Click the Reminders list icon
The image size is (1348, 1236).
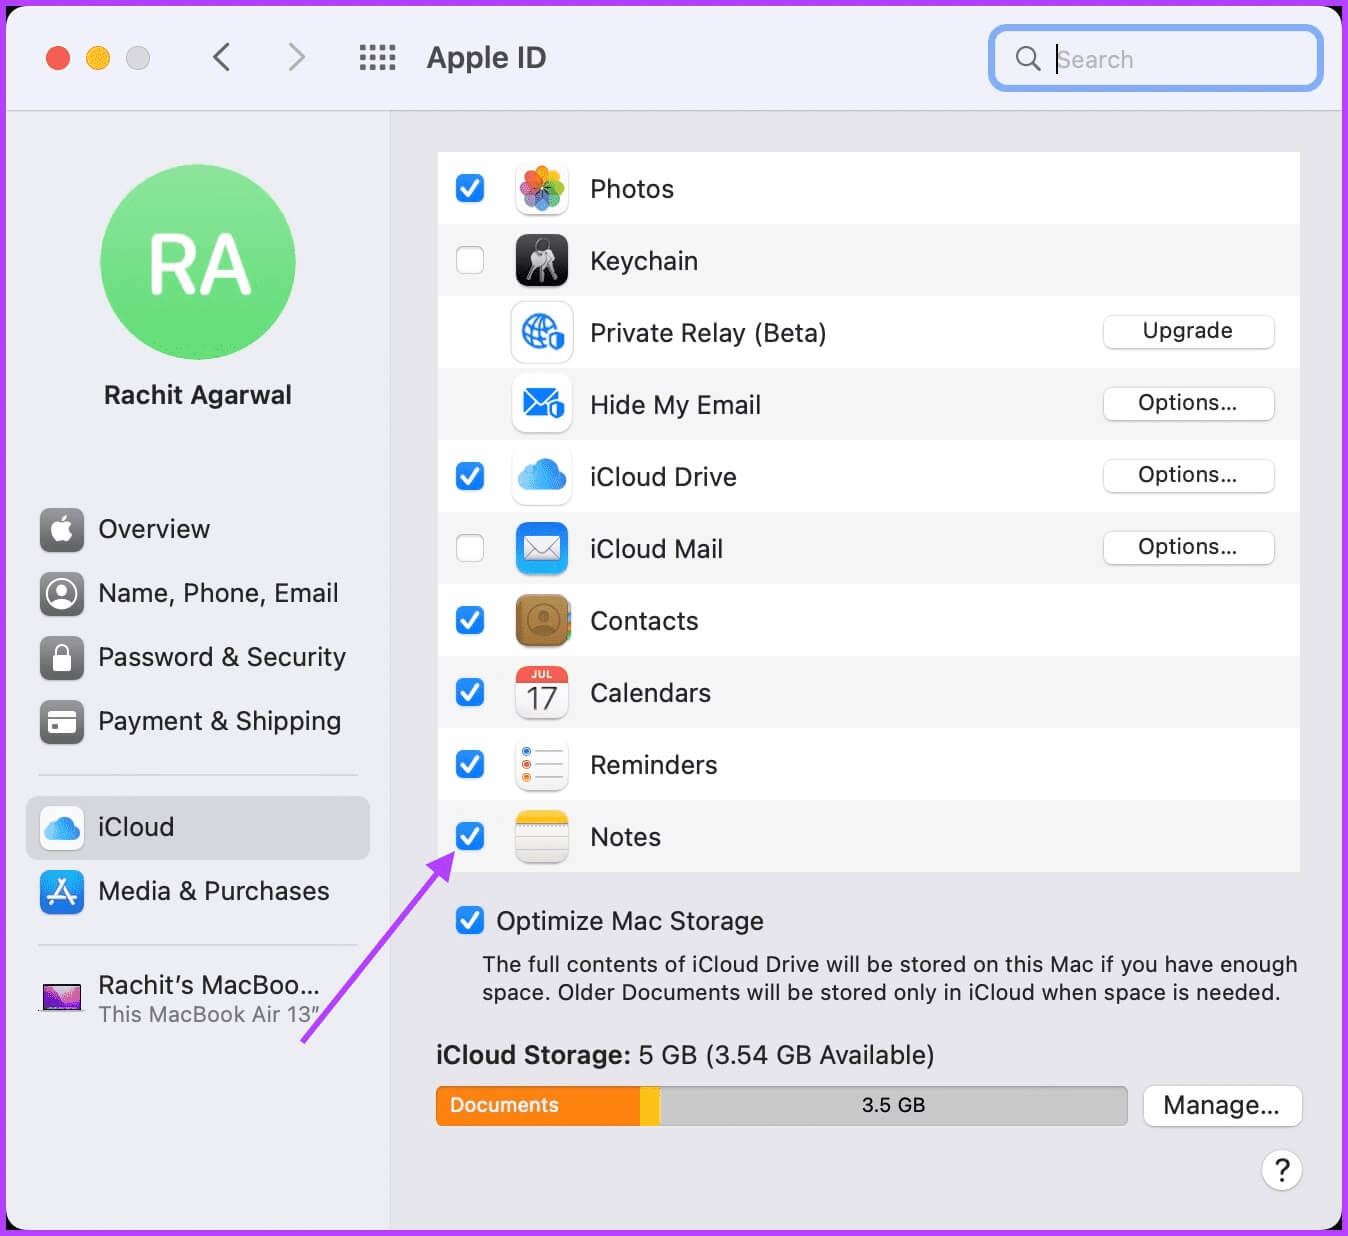click(x=542, y=764)
